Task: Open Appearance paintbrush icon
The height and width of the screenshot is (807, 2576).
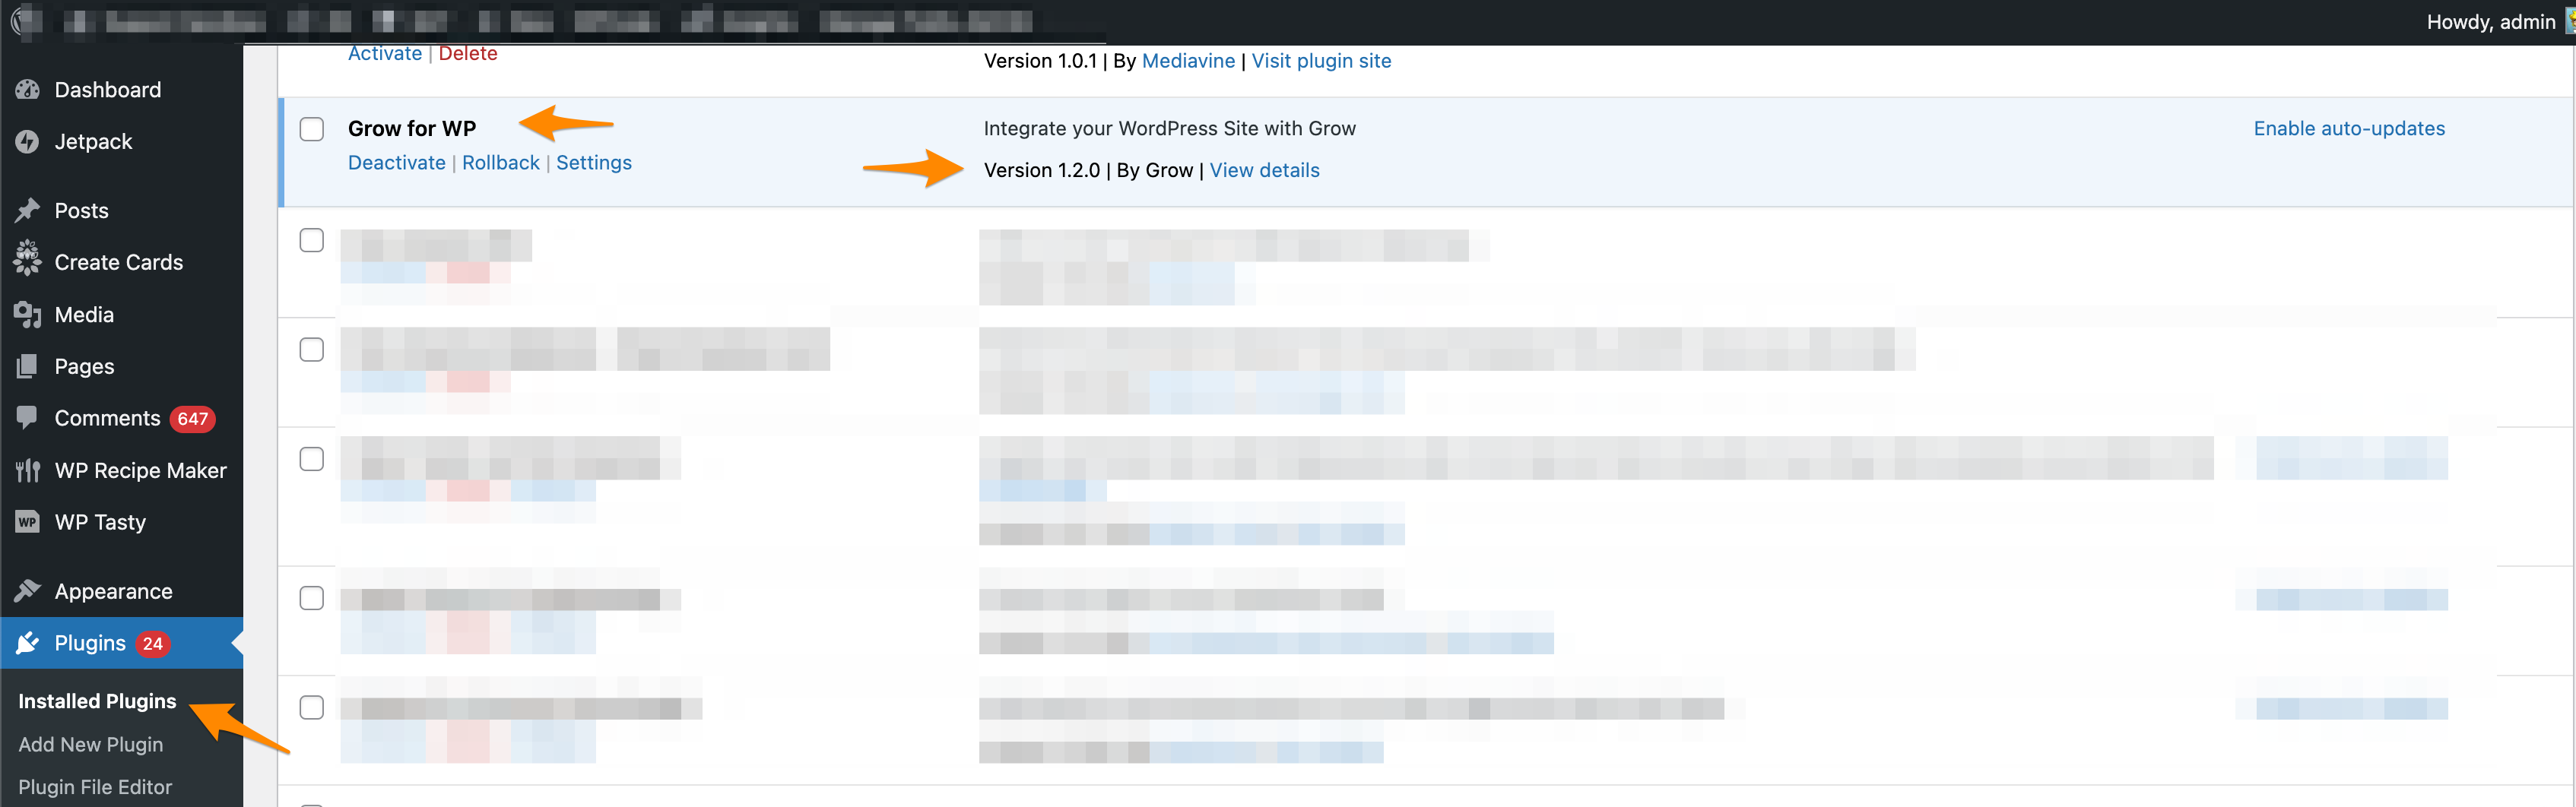Action: [x=28, y=591]
